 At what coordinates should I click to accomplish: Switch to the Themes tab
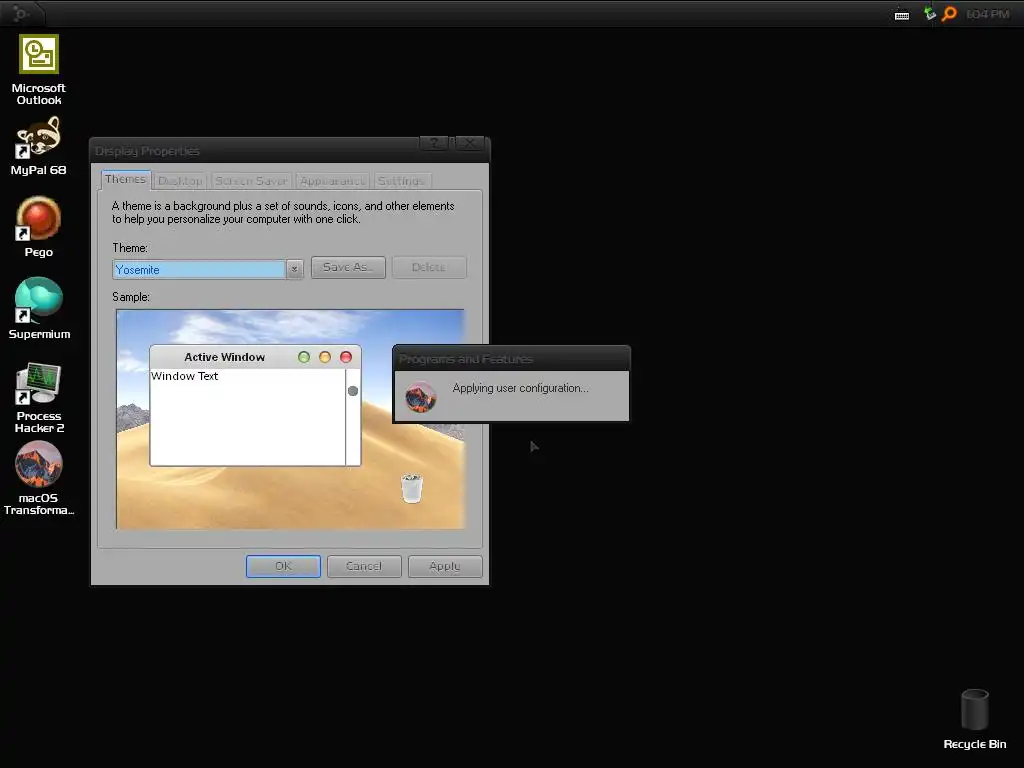[x=125, y=180]
